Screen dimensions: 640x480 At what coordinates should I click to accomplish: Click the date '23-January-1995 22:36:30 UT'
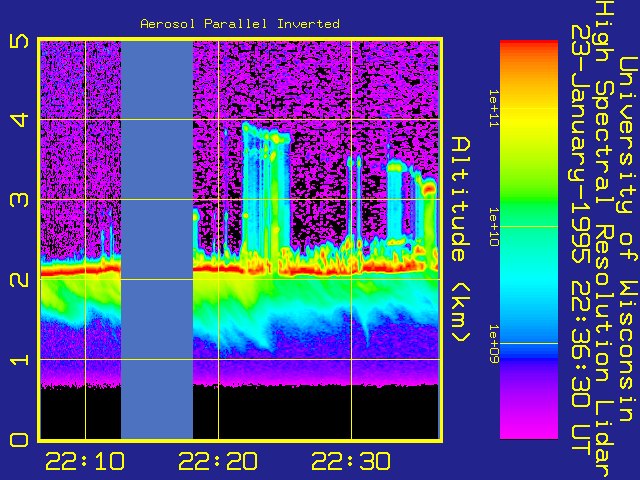[x=580, y=240]
